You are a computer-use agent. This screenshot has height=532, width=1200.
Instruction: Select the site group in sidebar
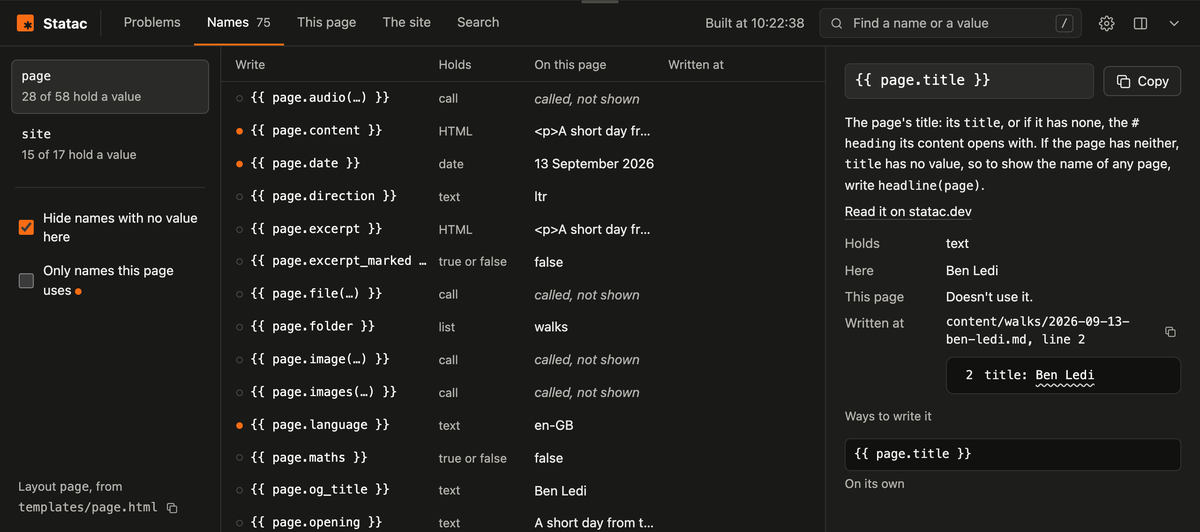(110, 144)
